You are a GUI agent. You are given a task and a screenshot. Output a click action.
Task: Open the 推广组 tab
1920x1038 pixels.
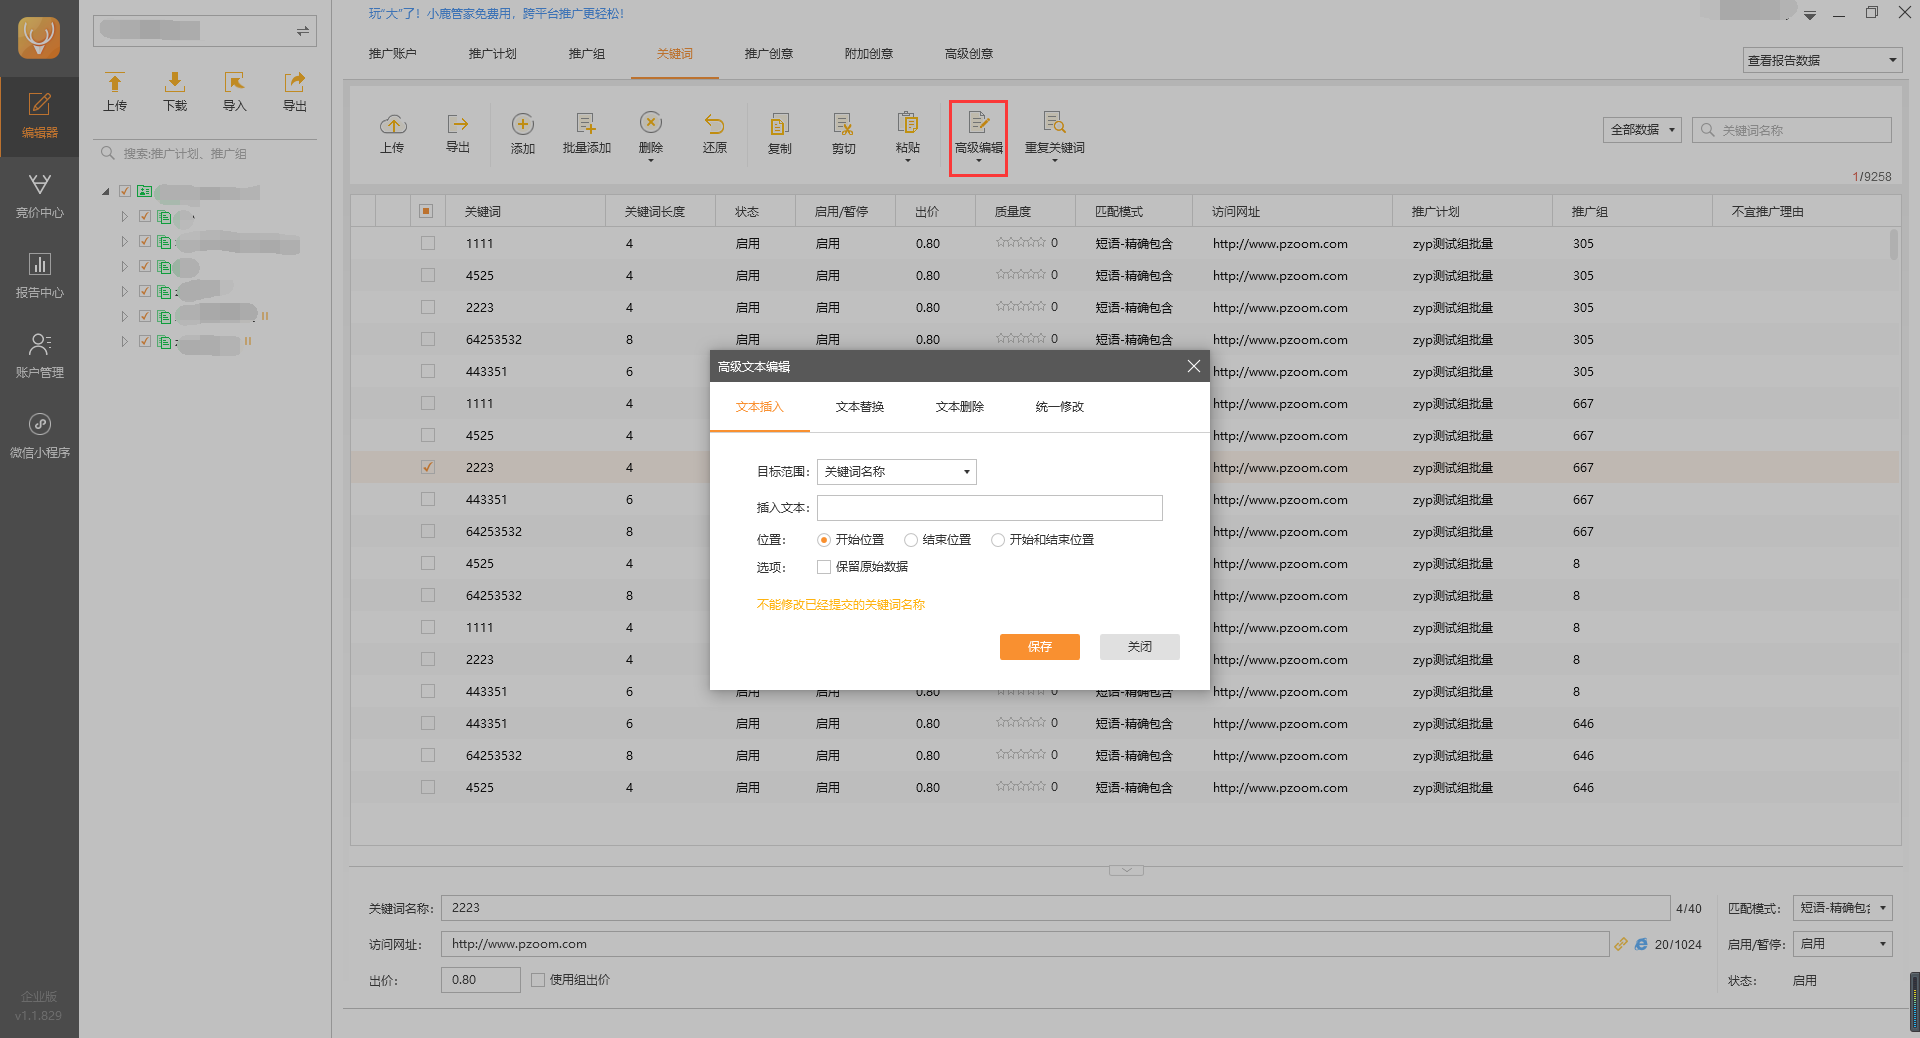pos(587,54)
